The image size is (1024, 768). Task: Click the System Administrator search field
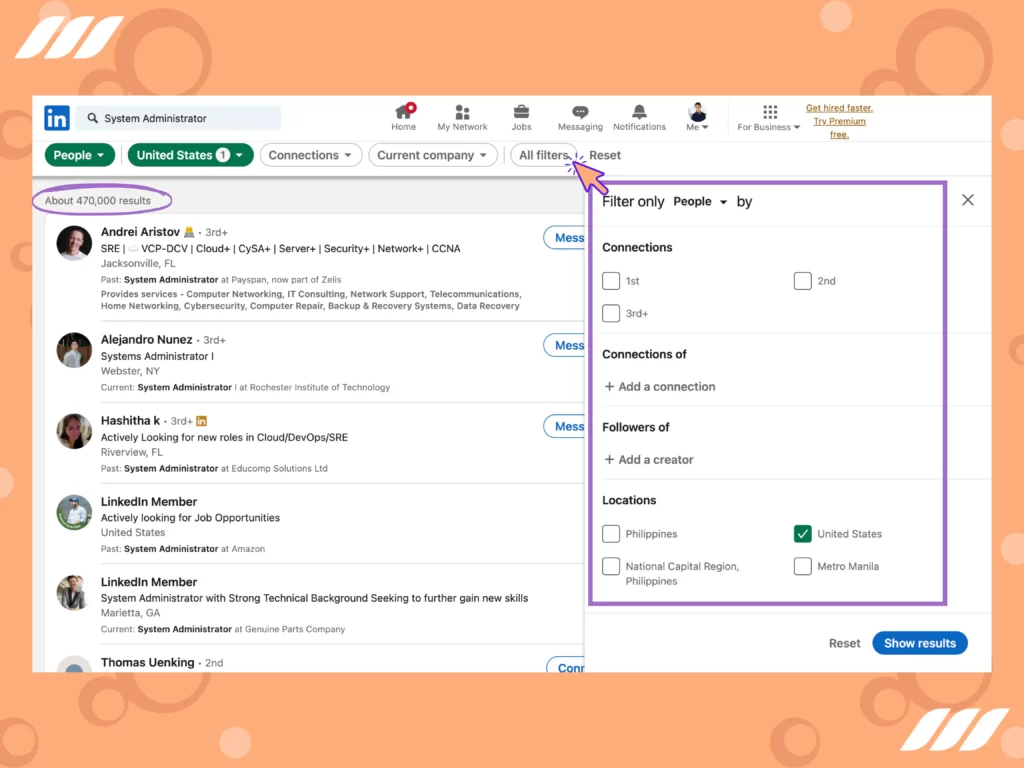click(180, 118)
